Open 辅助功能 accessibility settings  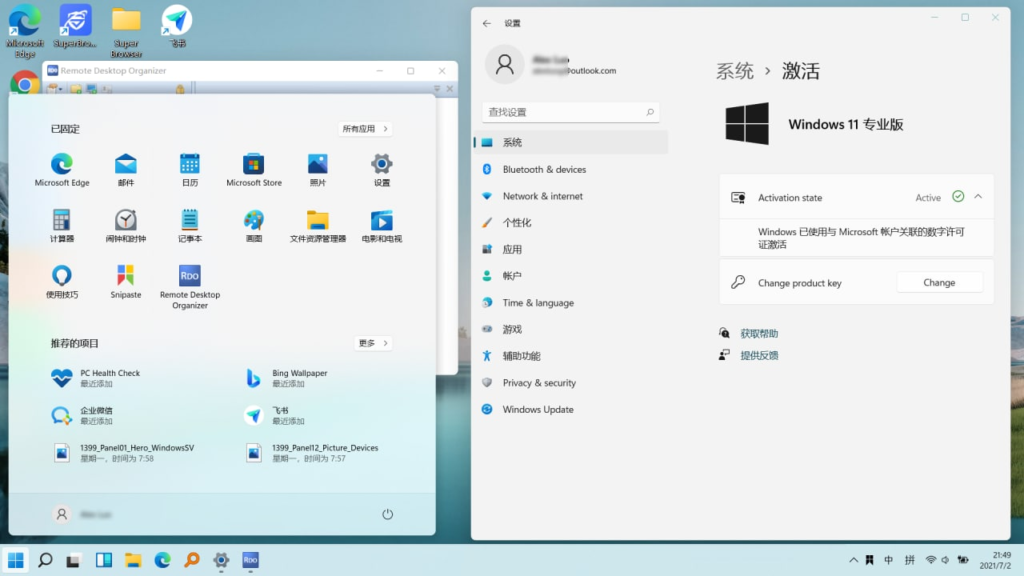tap(571, 356)
